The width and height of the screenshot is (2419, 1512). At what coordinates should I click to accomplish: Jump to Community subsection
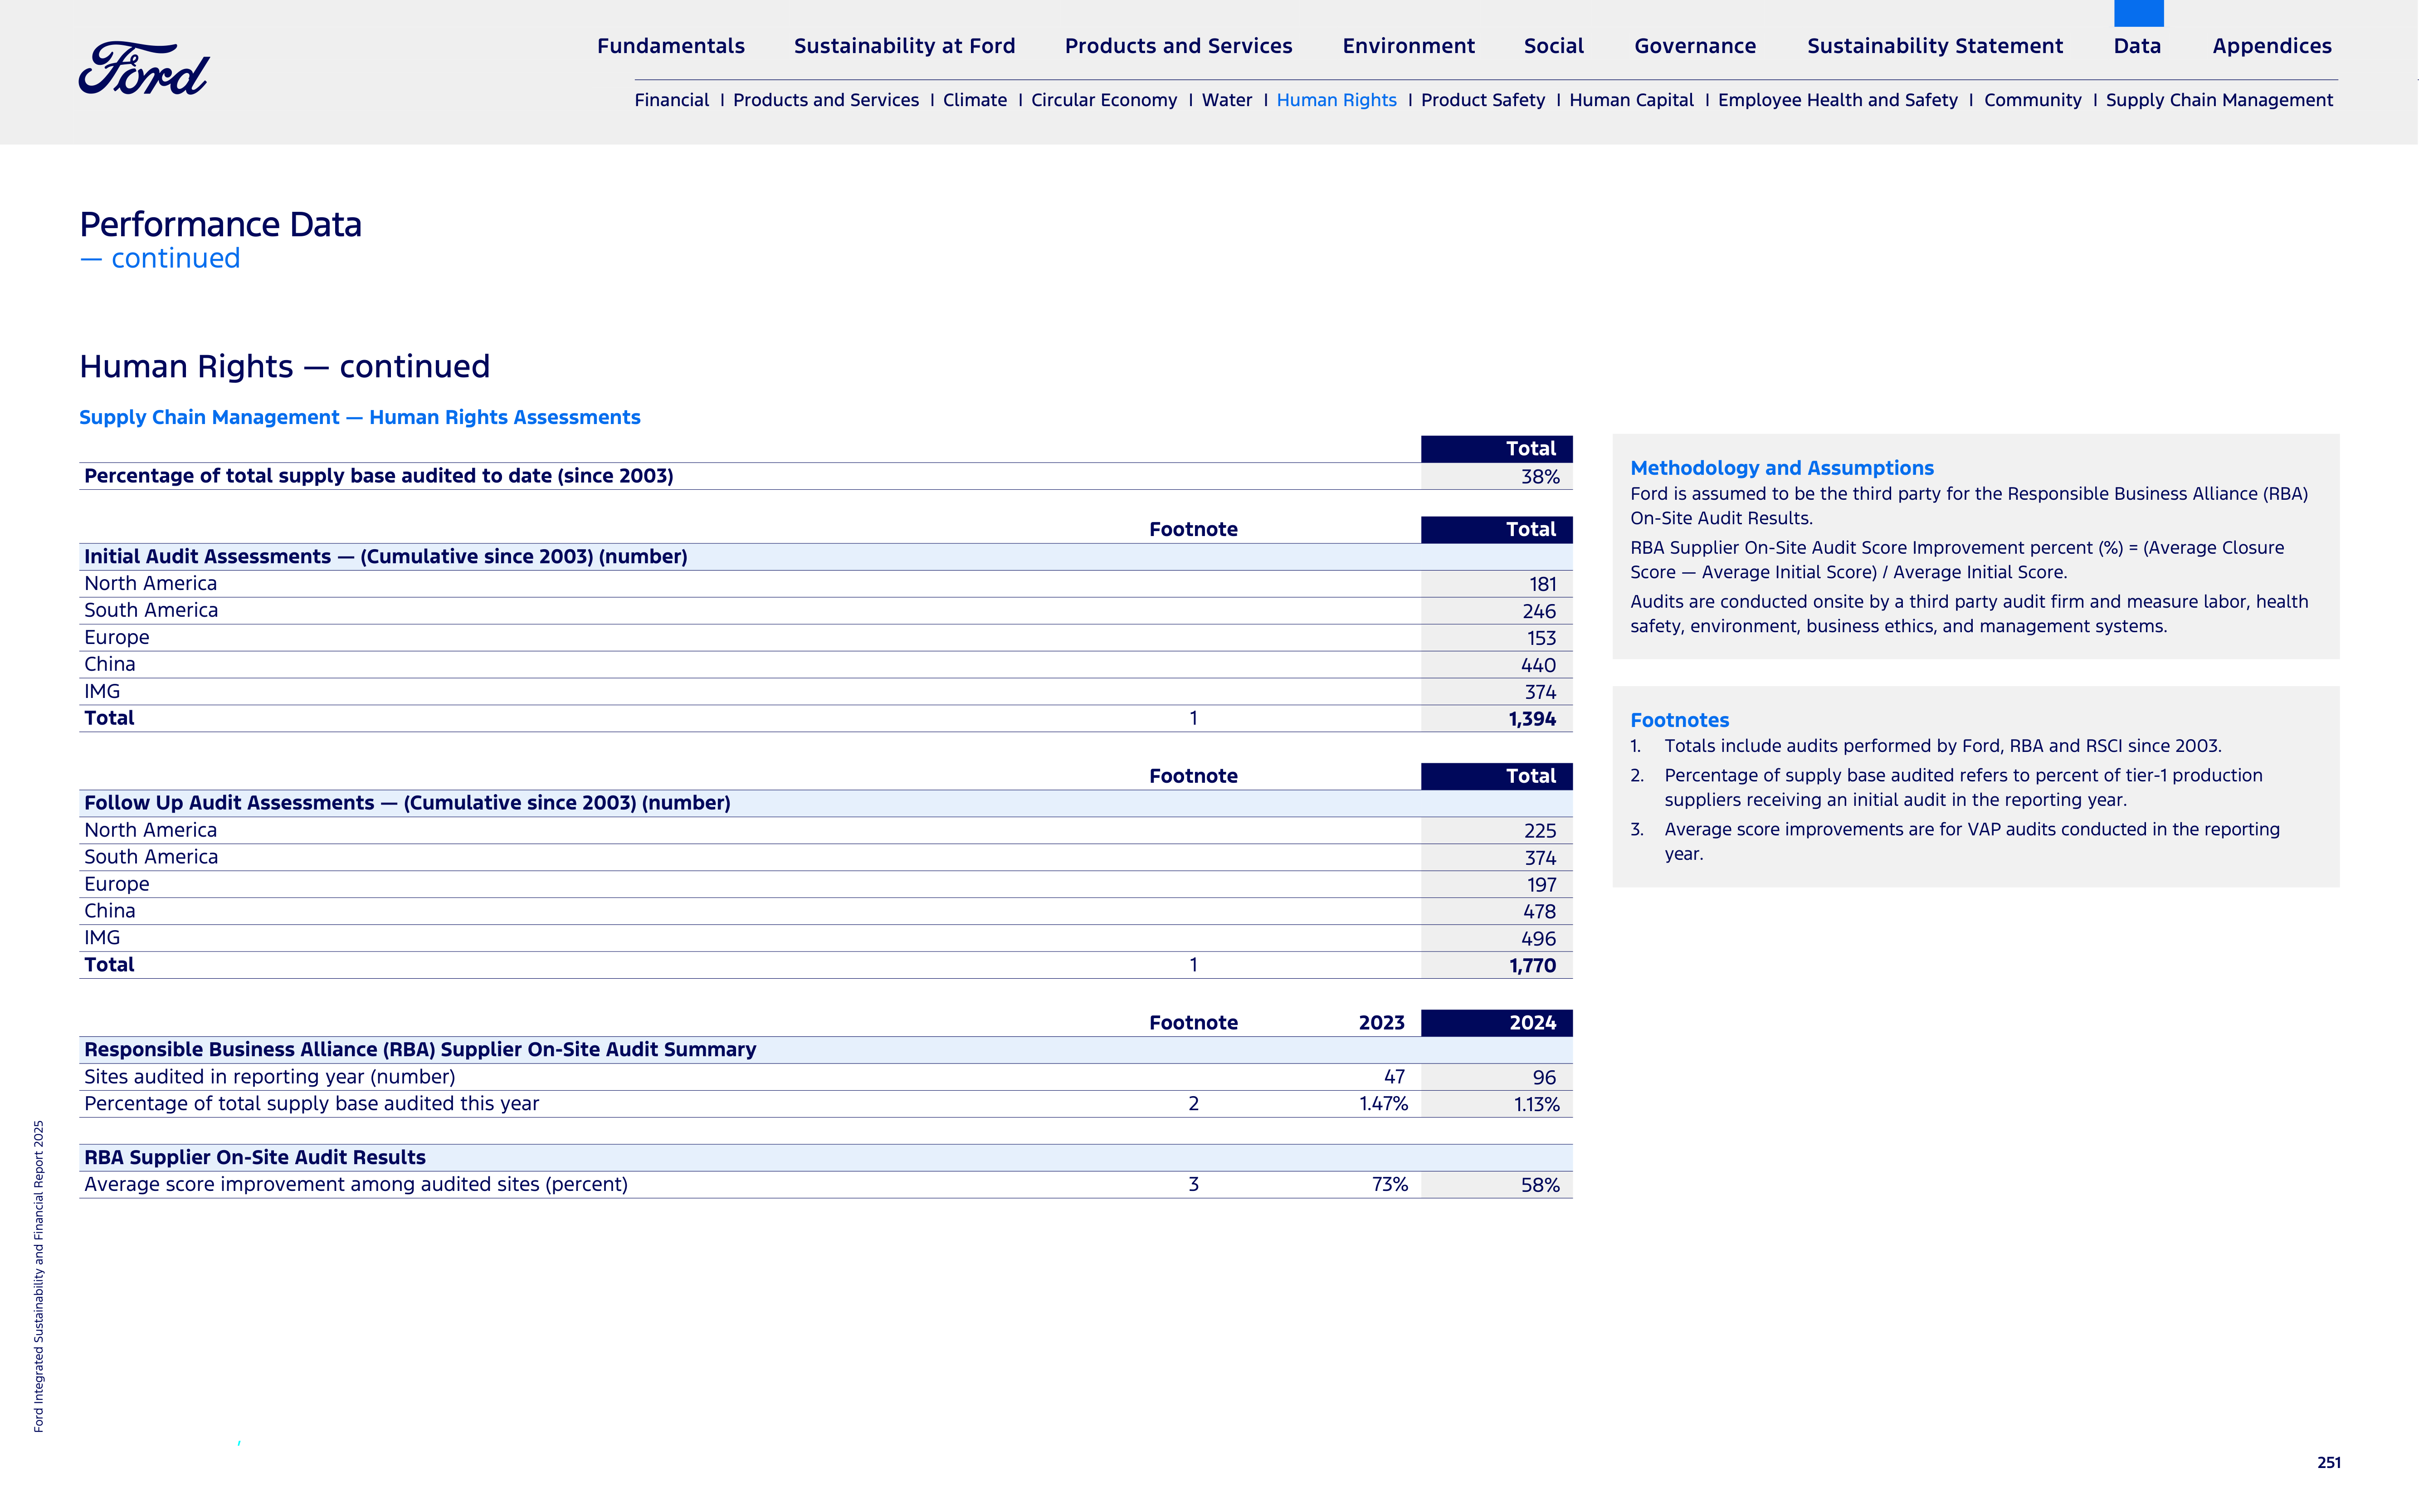2032,100
